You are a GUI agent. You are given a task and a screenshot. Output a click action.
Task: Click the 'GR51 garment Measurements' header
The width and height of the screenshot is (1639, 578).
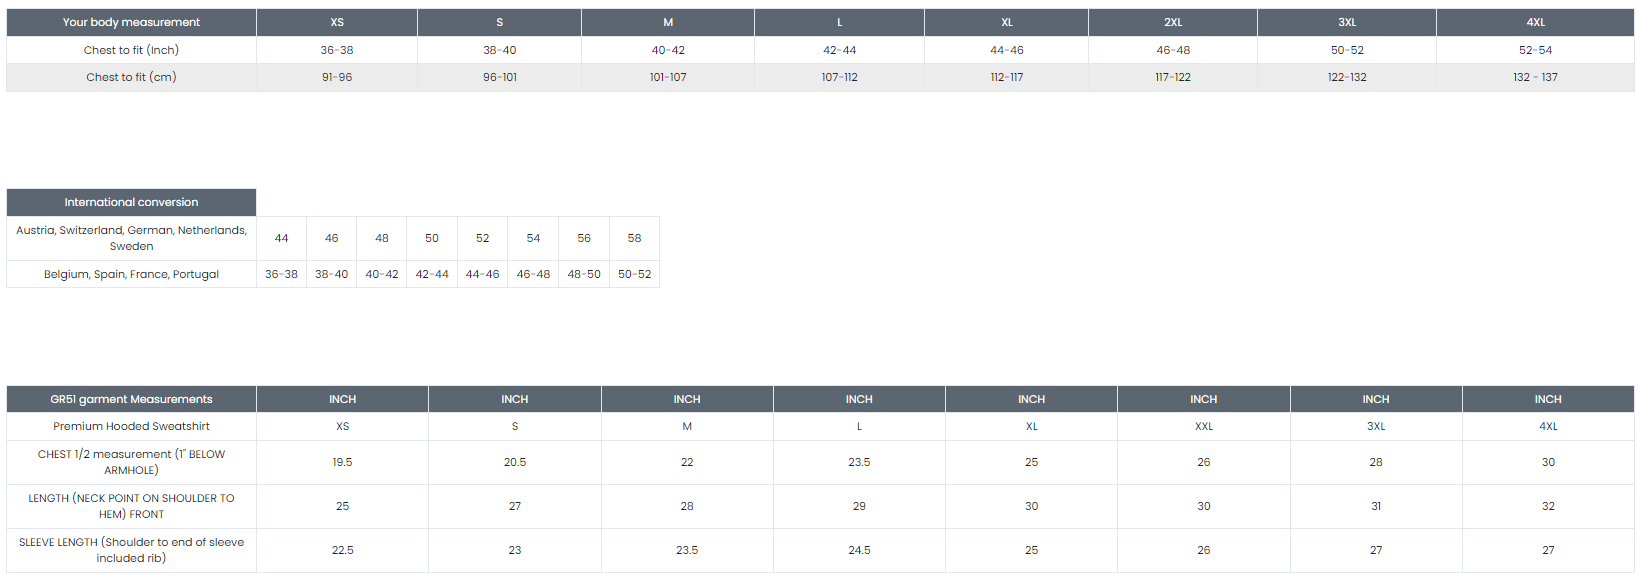[131, 399]
